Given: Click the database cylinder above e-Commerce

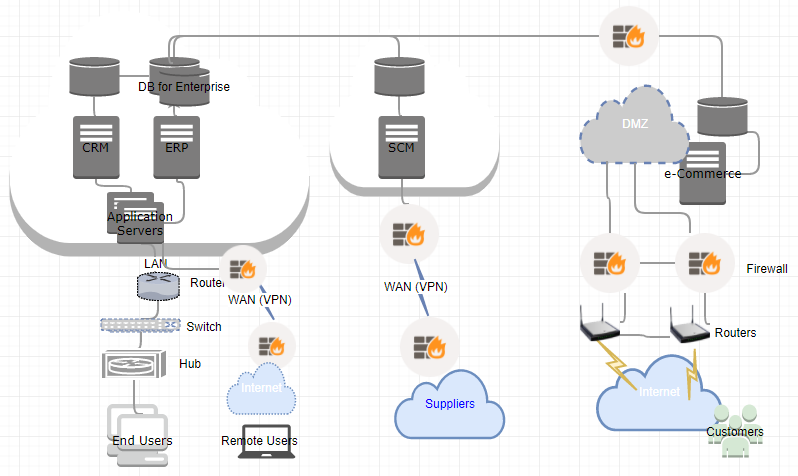Looking at the screenshot, I should pos(722,117).
